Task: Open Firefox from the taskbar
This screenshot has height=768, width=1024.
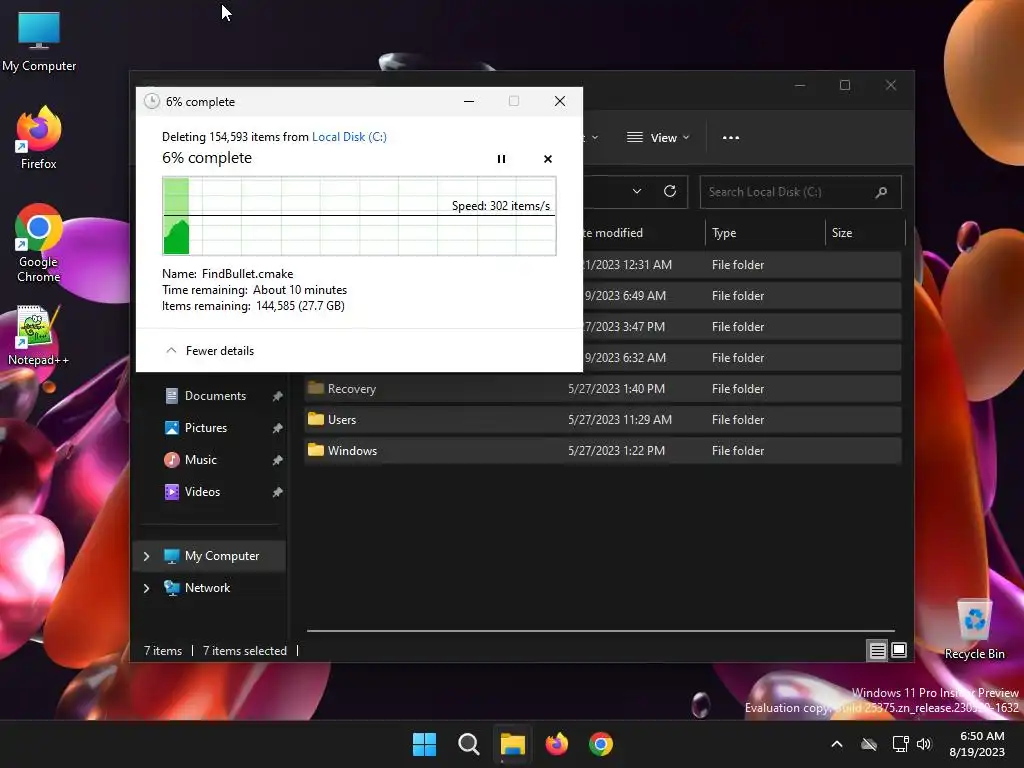Action: (x=557, y=744)
